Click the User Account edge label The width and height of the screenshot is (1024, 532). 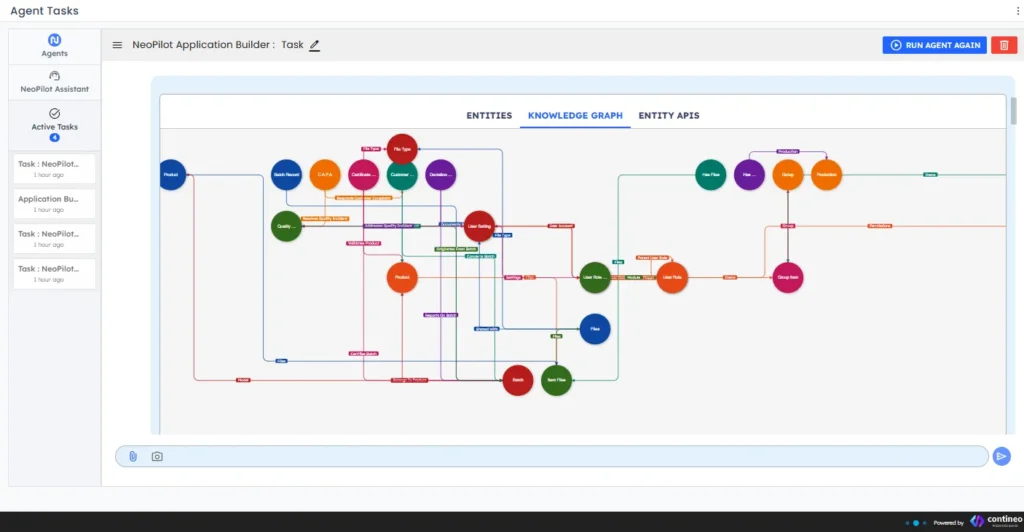pos(561,226)
